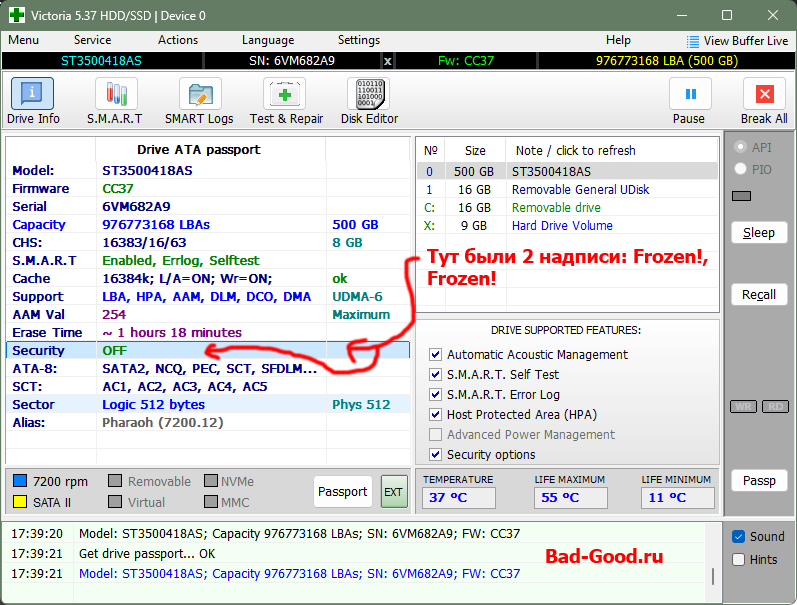This screenshot has height=605, width=797.
Task: Enable the Hints checkbox
Action: [x=739, y=560]
